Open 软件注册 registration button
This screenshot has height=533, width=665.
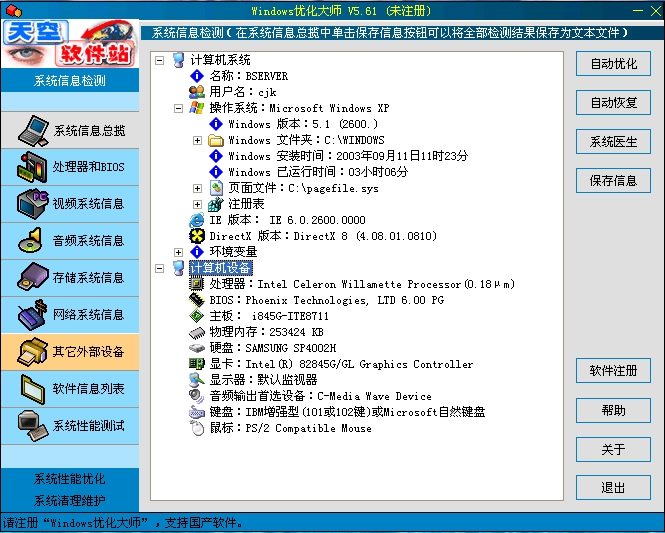point(613,371)
